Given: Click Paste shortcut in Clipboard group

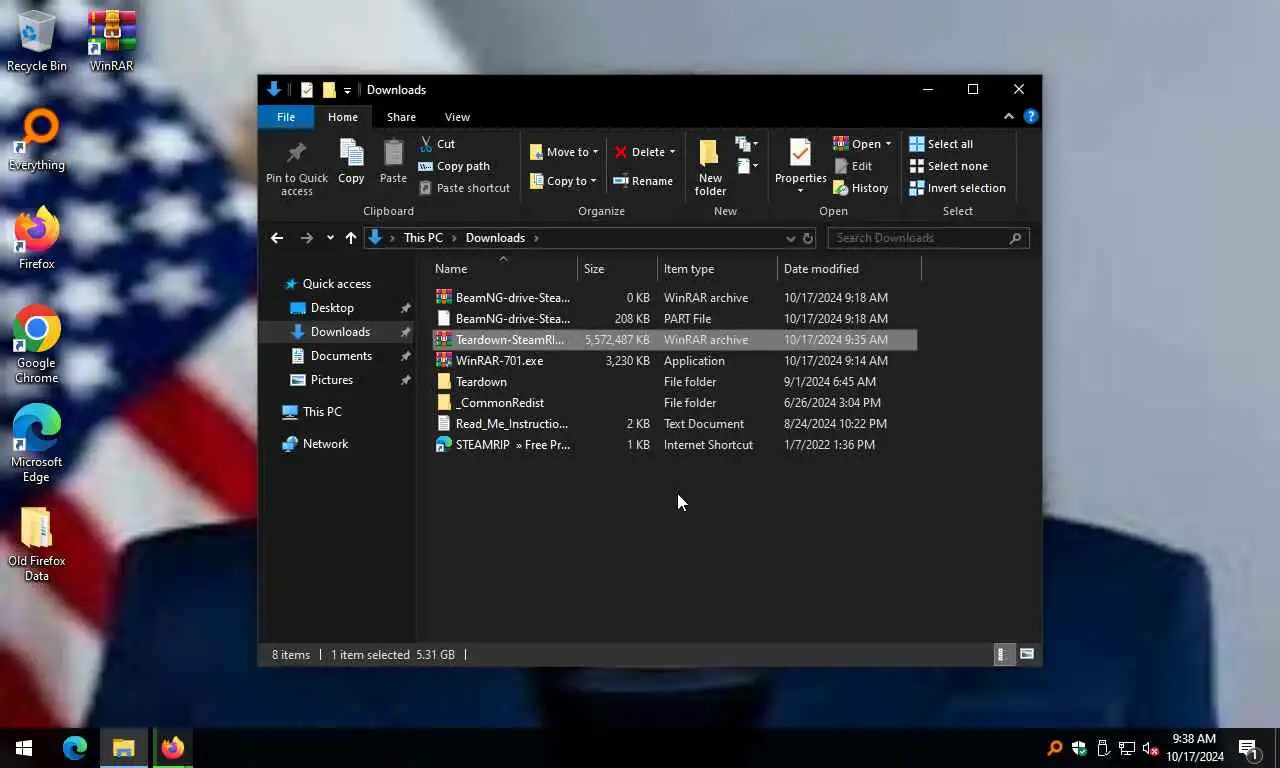Looking at the screenshot, I should point(464,188).
